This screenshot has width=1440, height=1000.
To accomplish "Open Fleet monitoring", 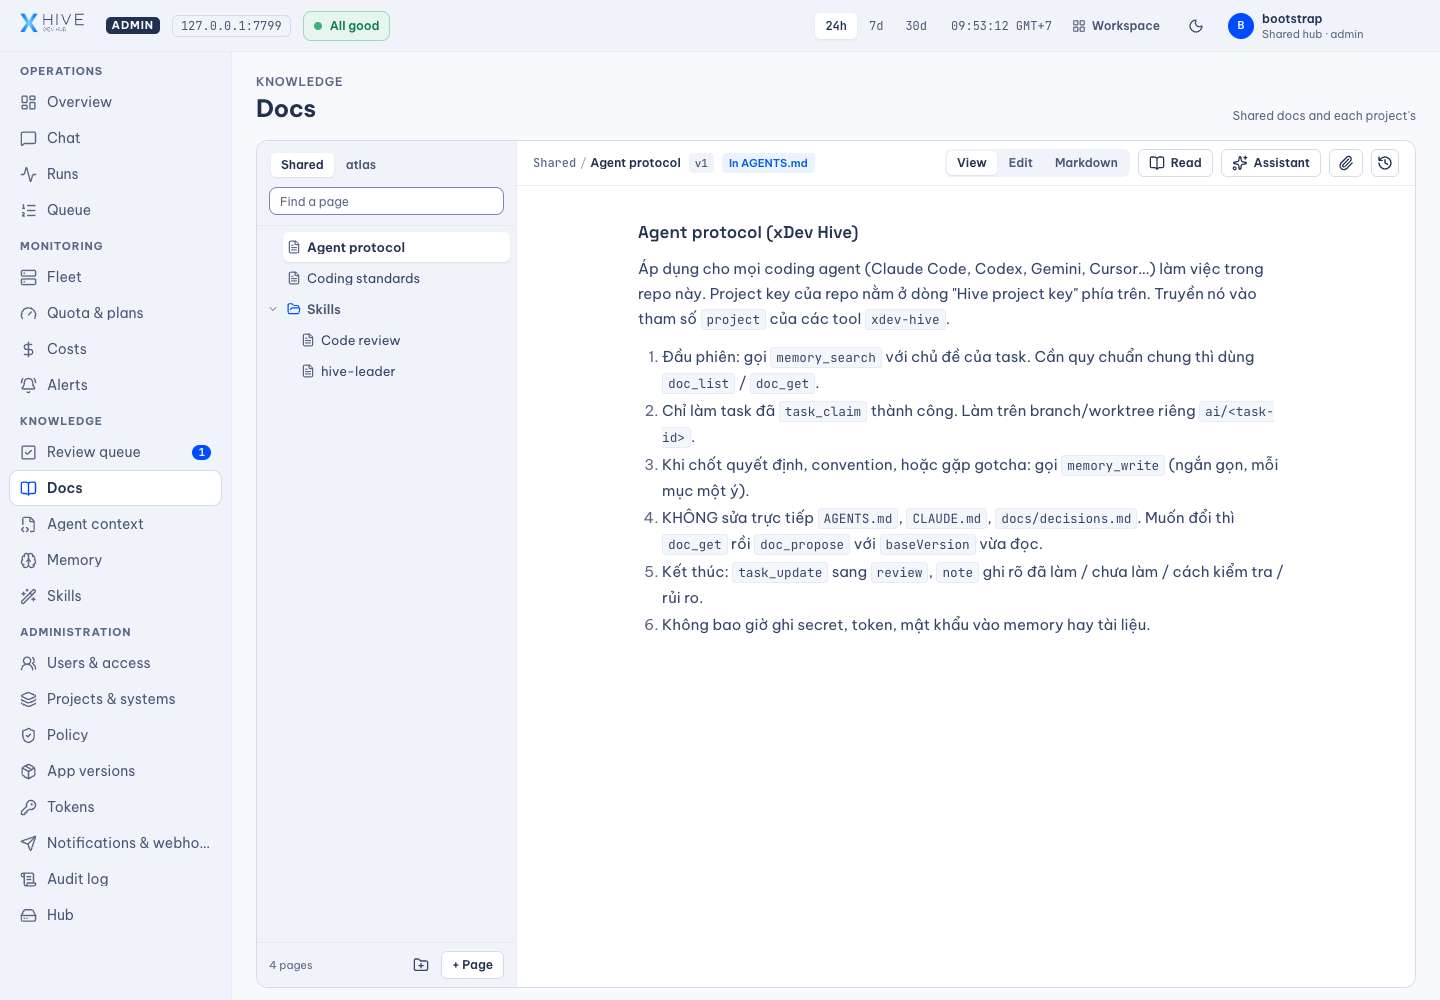I will coord(115,277).
